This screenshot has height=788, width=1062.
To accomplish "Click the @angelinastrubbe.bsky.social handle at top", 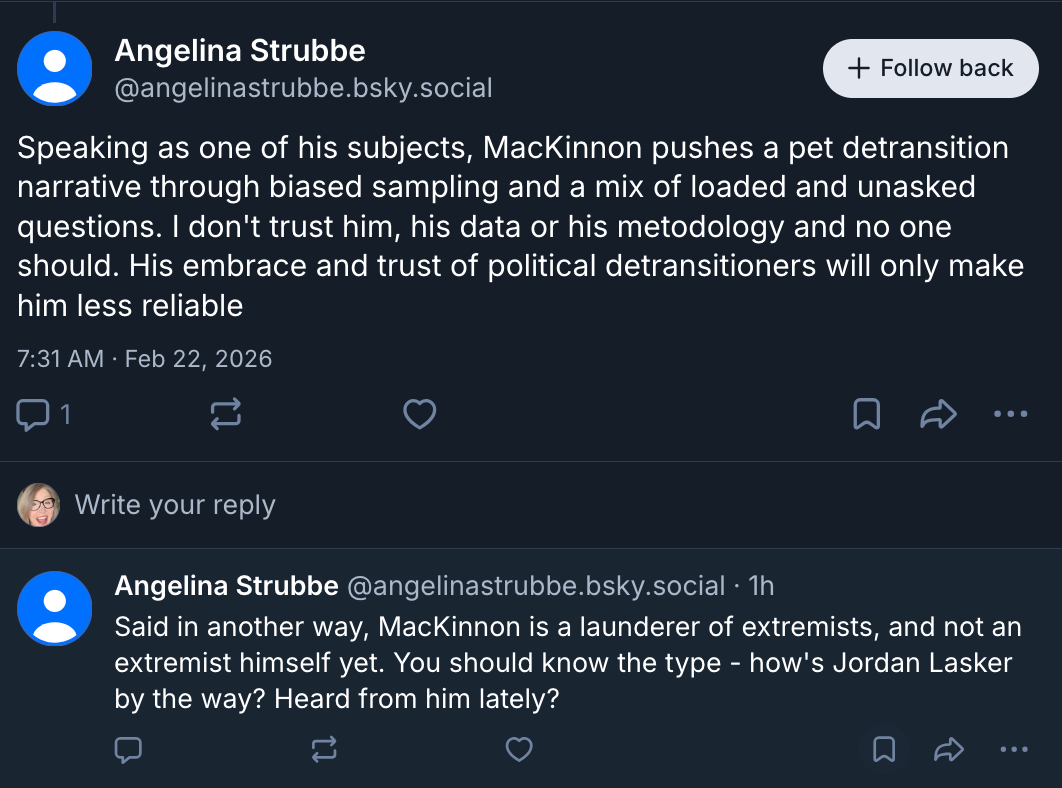I will tap(304, 88).
